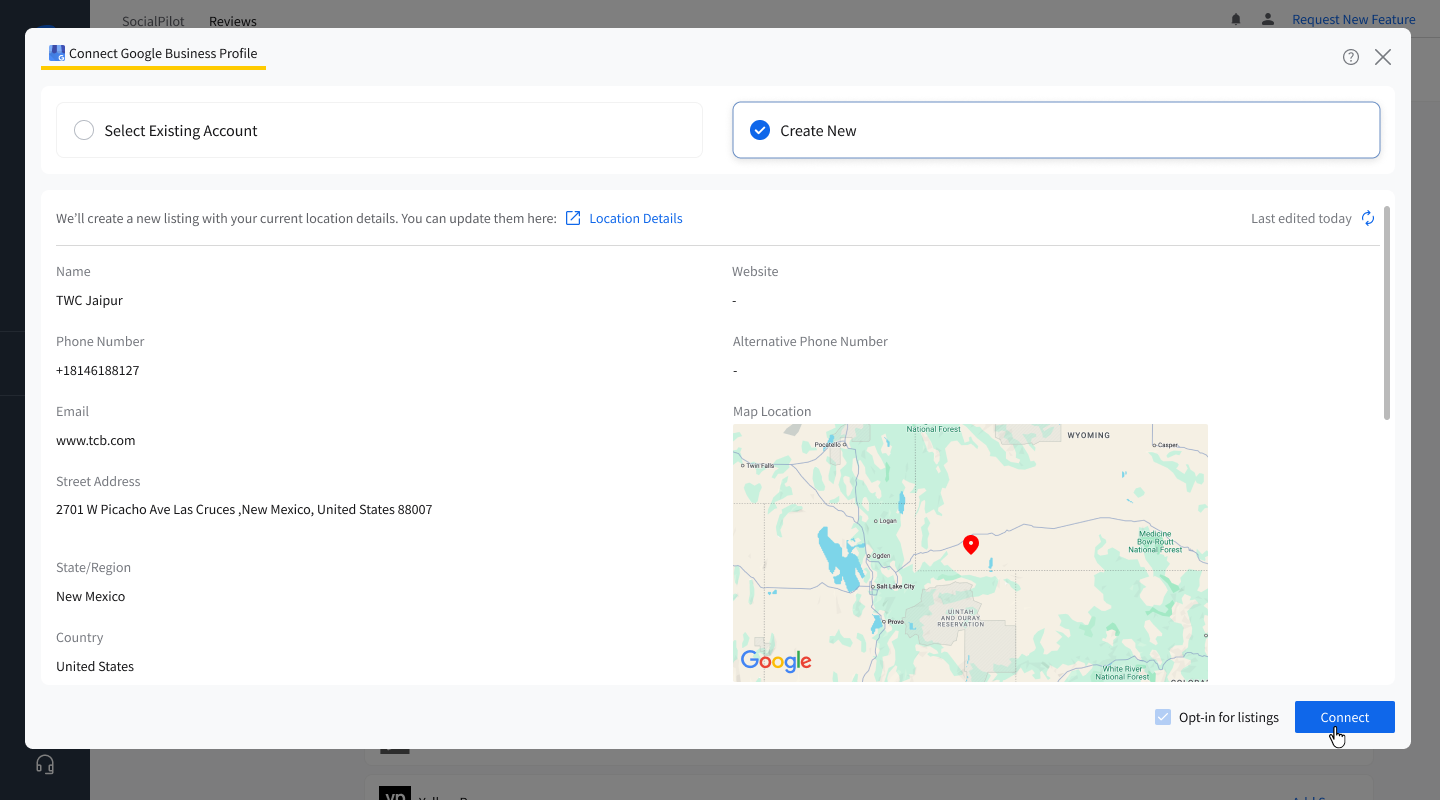Click the name value TWC Jaipur
This screenshot has height=800, width=1440.
(x=90, y=300)
